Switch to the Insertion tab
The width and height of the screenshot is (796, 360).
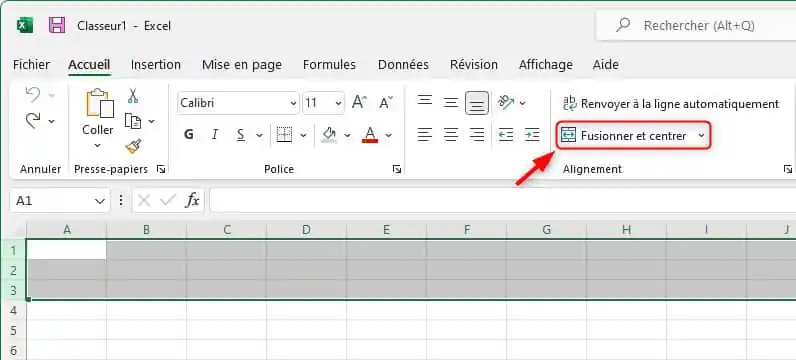click(x=156, y=65)
